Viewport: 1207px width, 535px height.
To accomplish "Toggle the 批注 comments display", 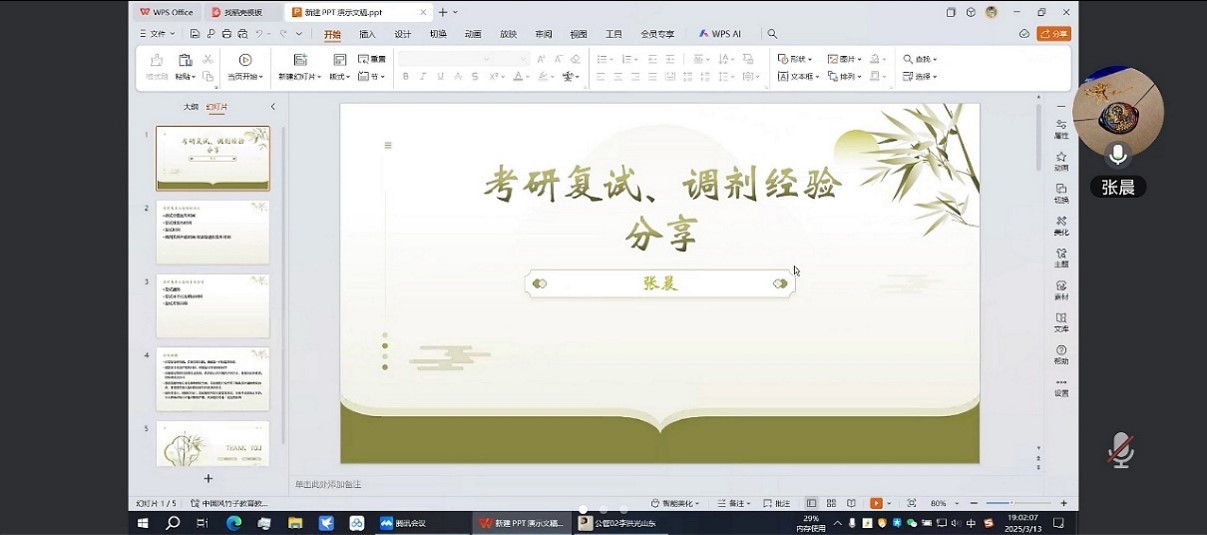I will pos(777,503).
